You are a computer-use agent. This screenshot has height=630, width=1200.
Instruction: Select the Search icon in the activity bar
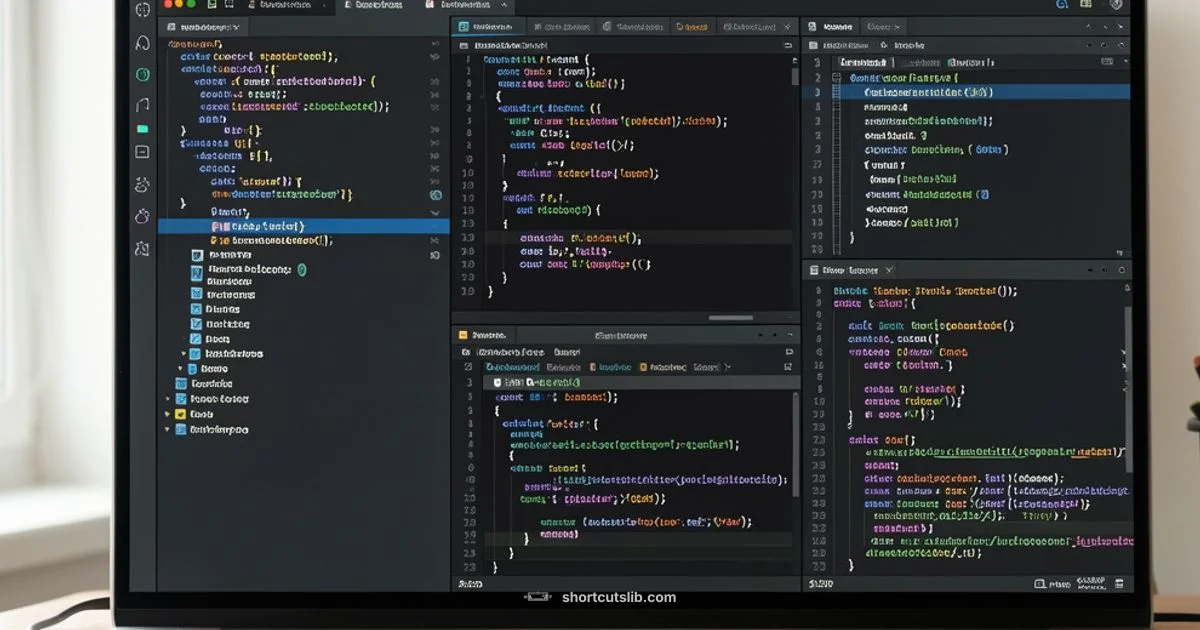[x=142, y=42]
